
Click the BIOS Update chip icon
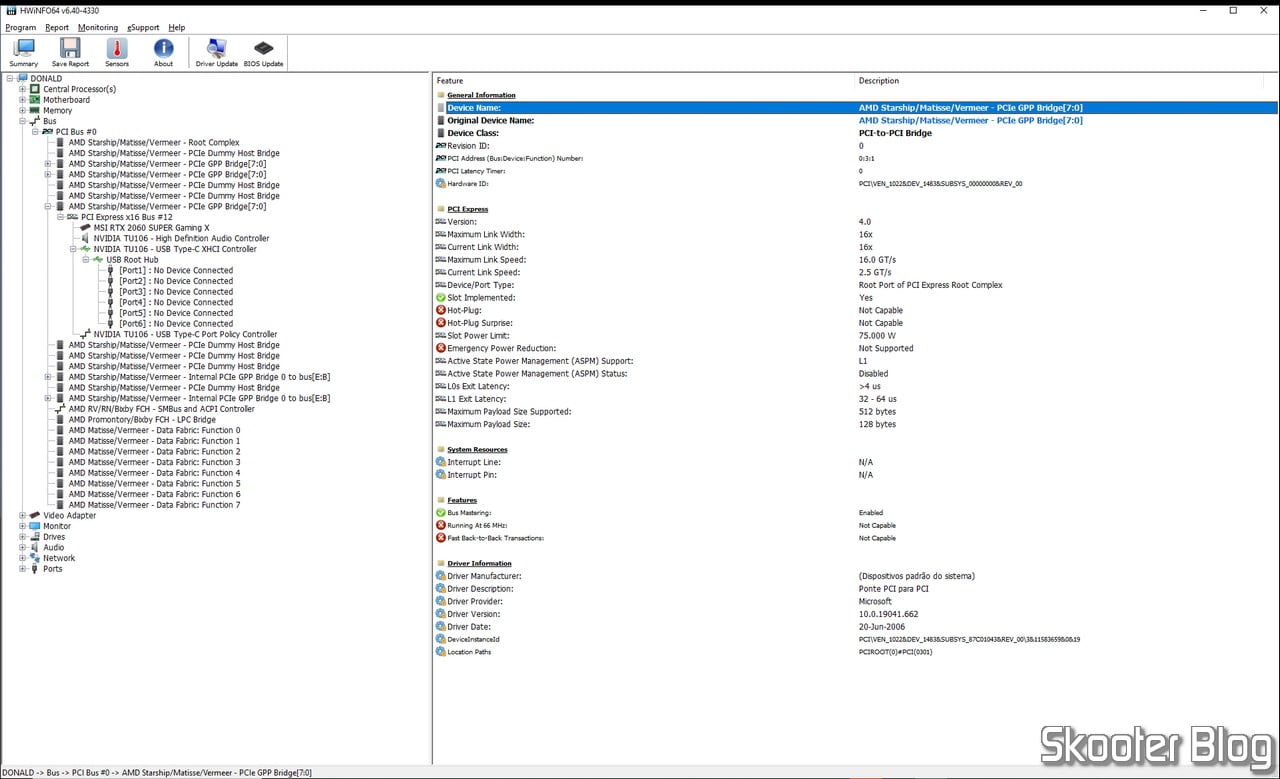click(263, 52)
